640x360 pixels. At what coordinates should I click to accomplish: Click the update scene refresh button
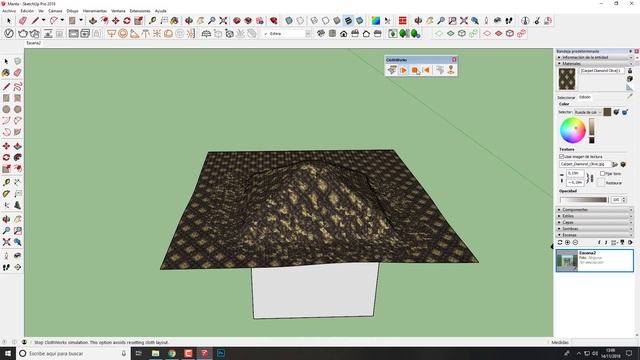560,242
